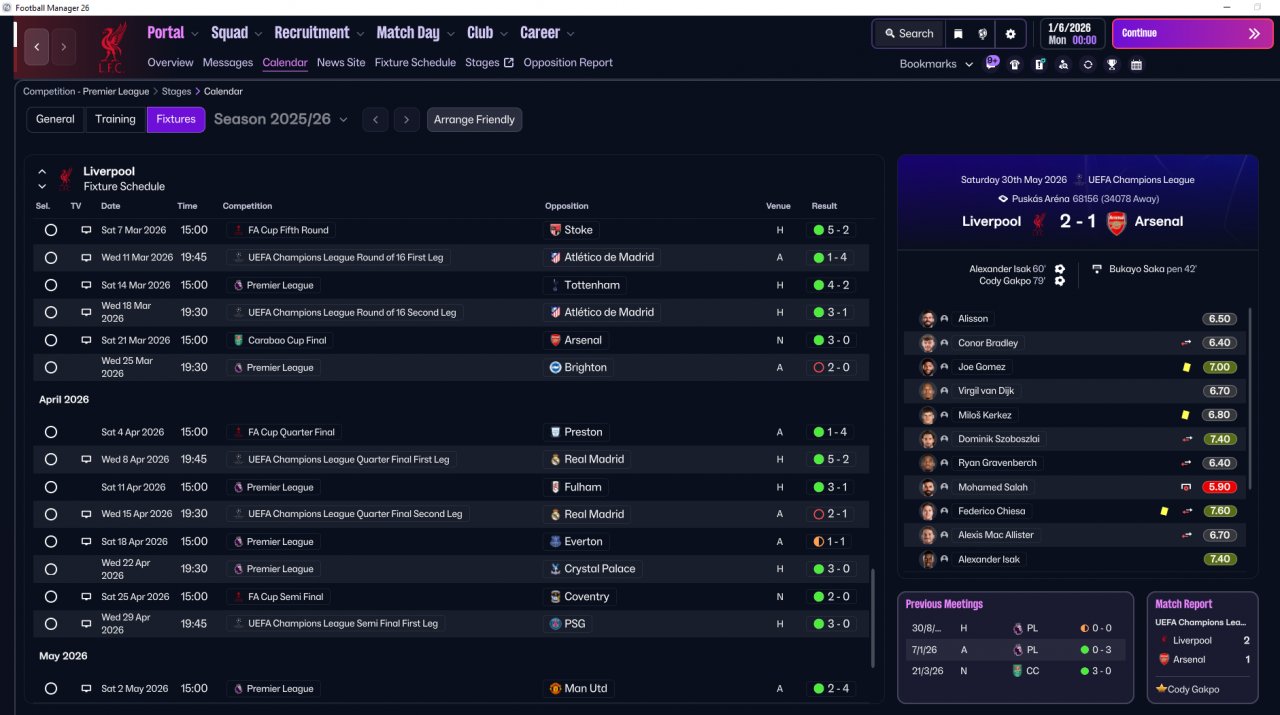Go to the previous season arrow
Image resolution: width=1280 pixels, height=715 pixels.
point(375,119)
